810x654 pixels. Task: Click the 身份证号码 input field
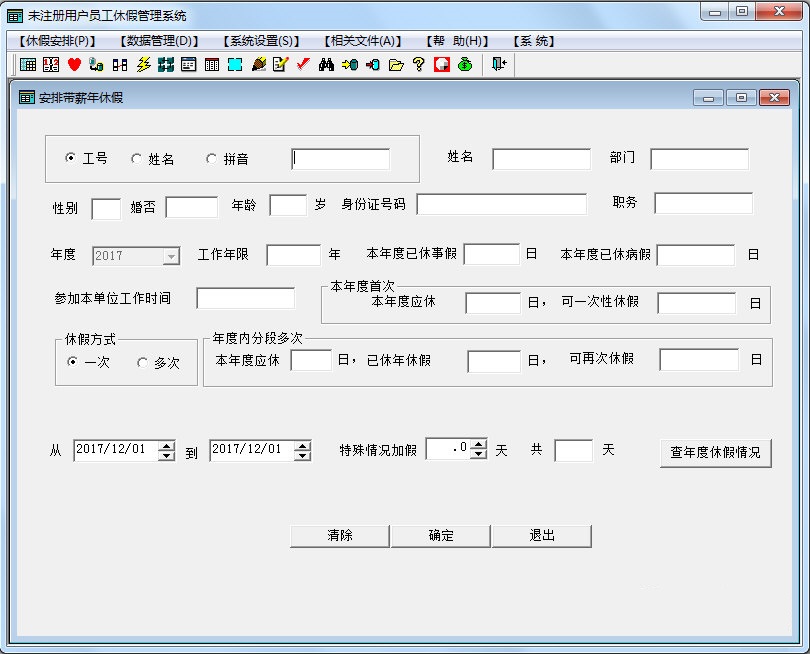(x=502, y=204)
